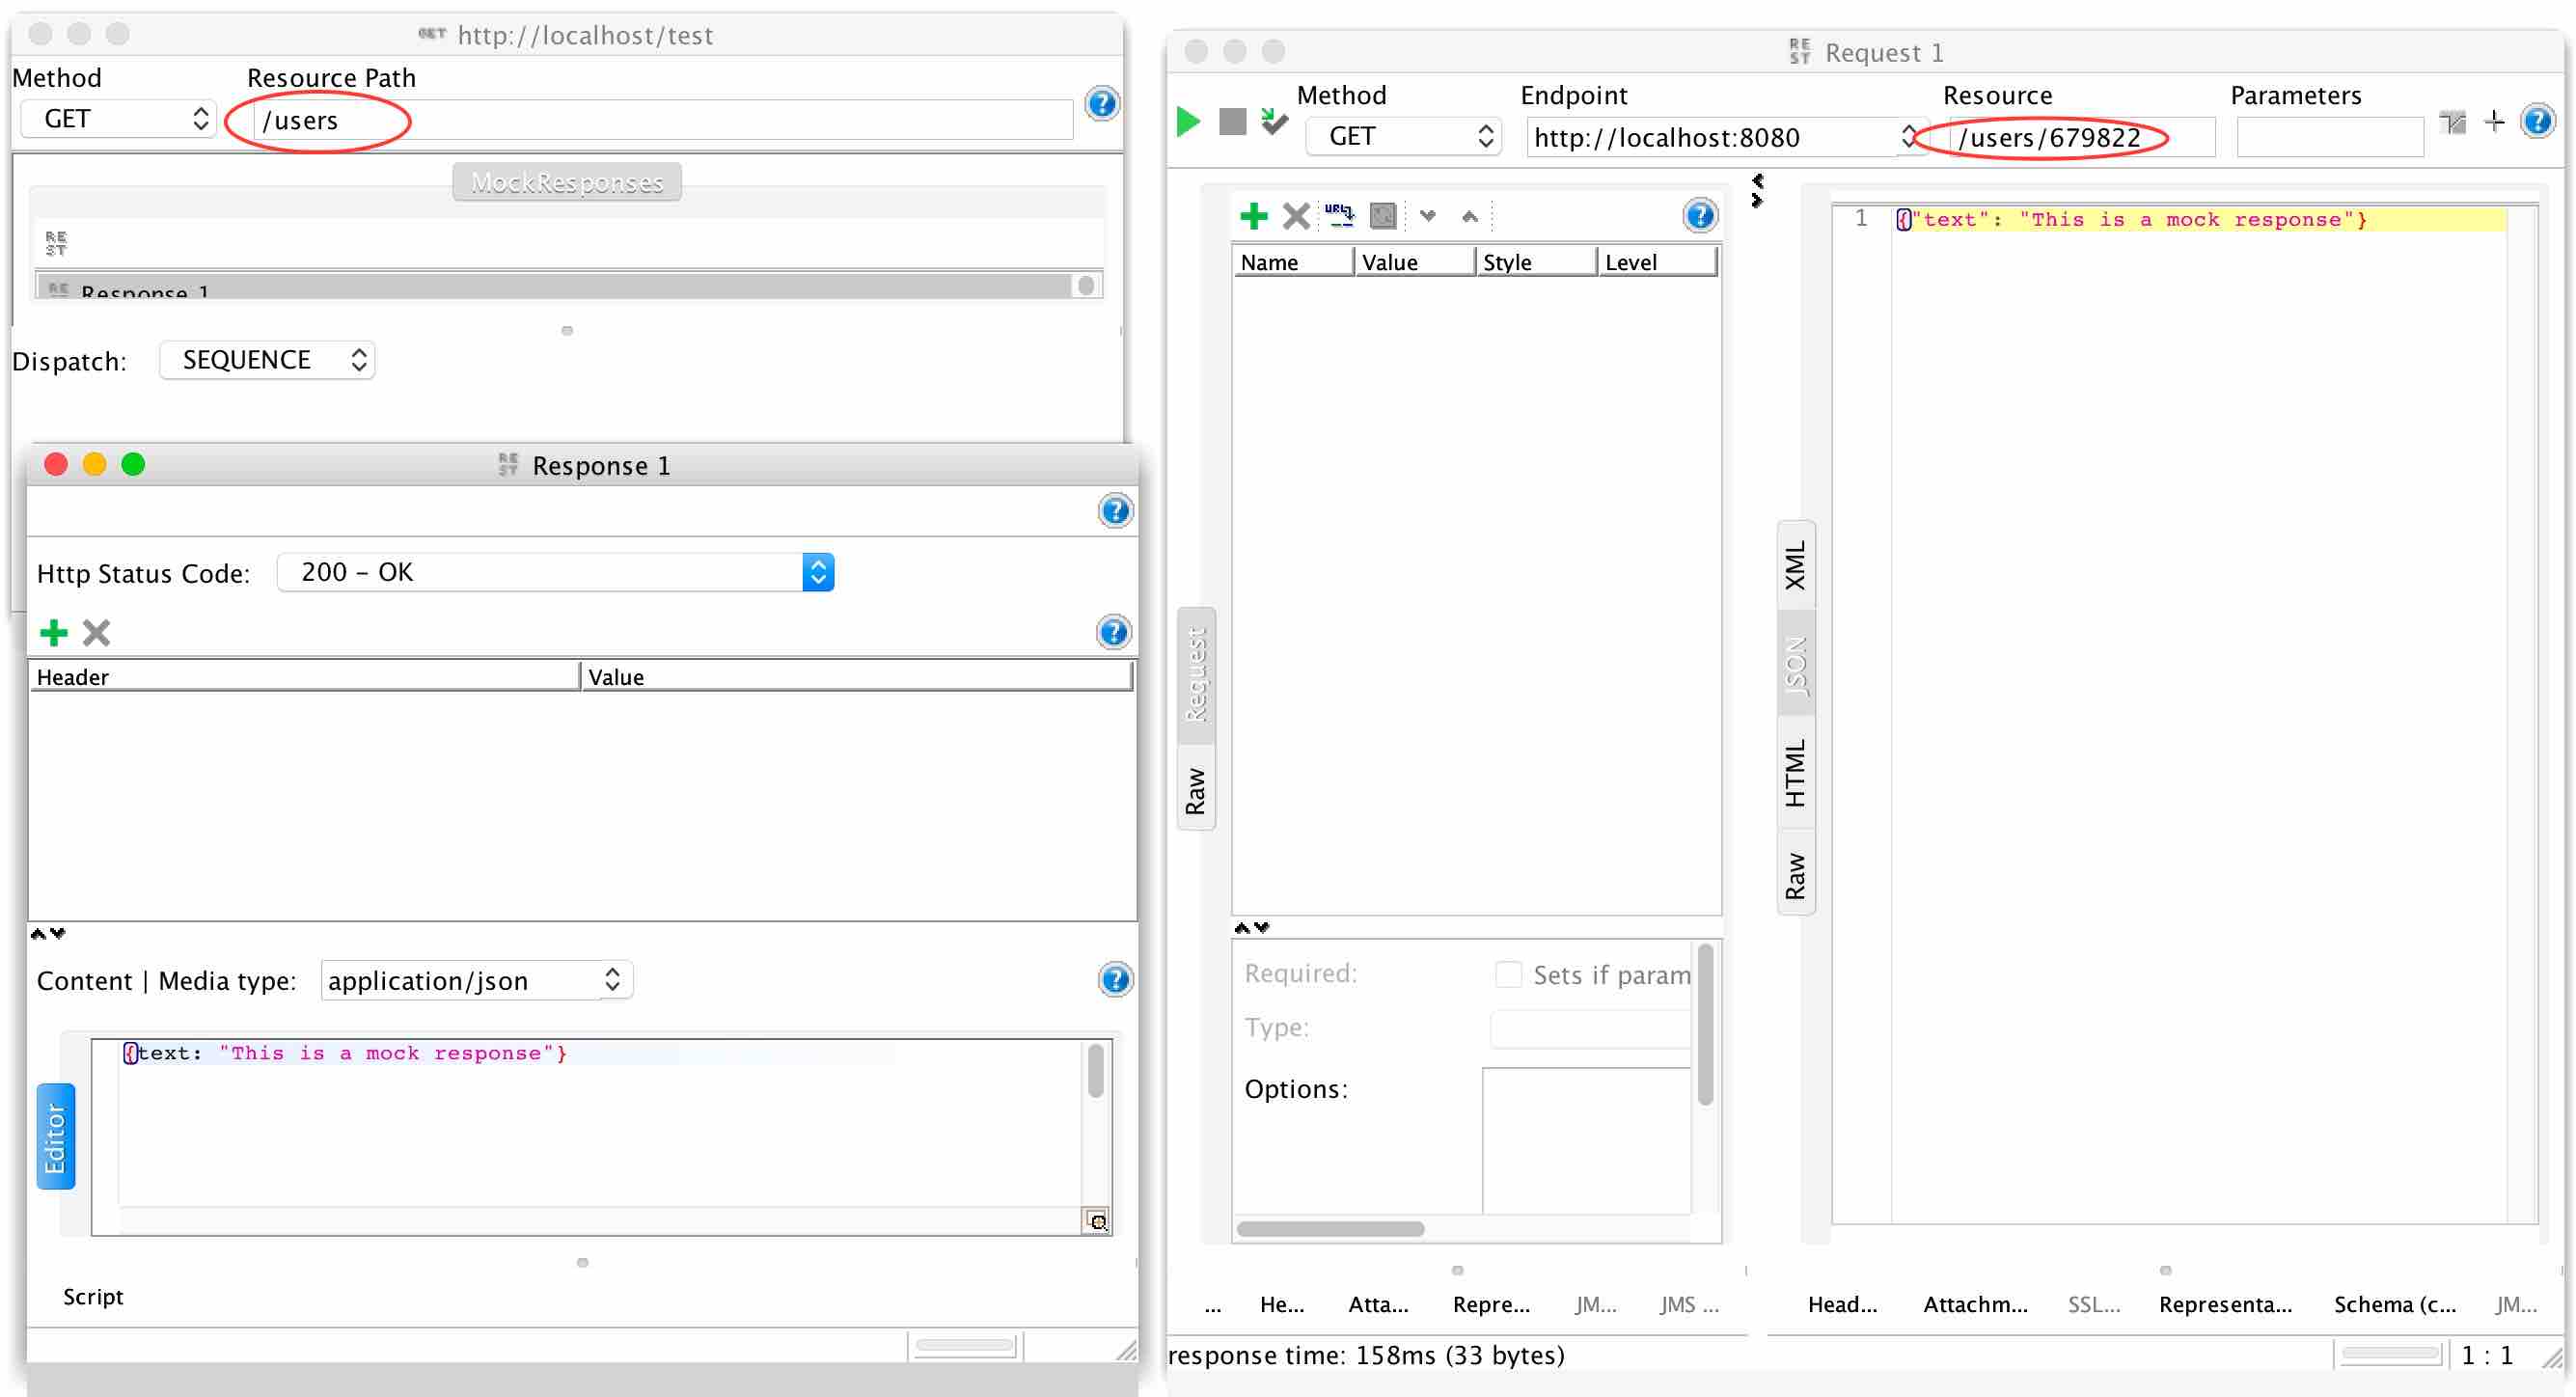
Task: Open the response Representa... tab
Action: tap(2225, 1305)
